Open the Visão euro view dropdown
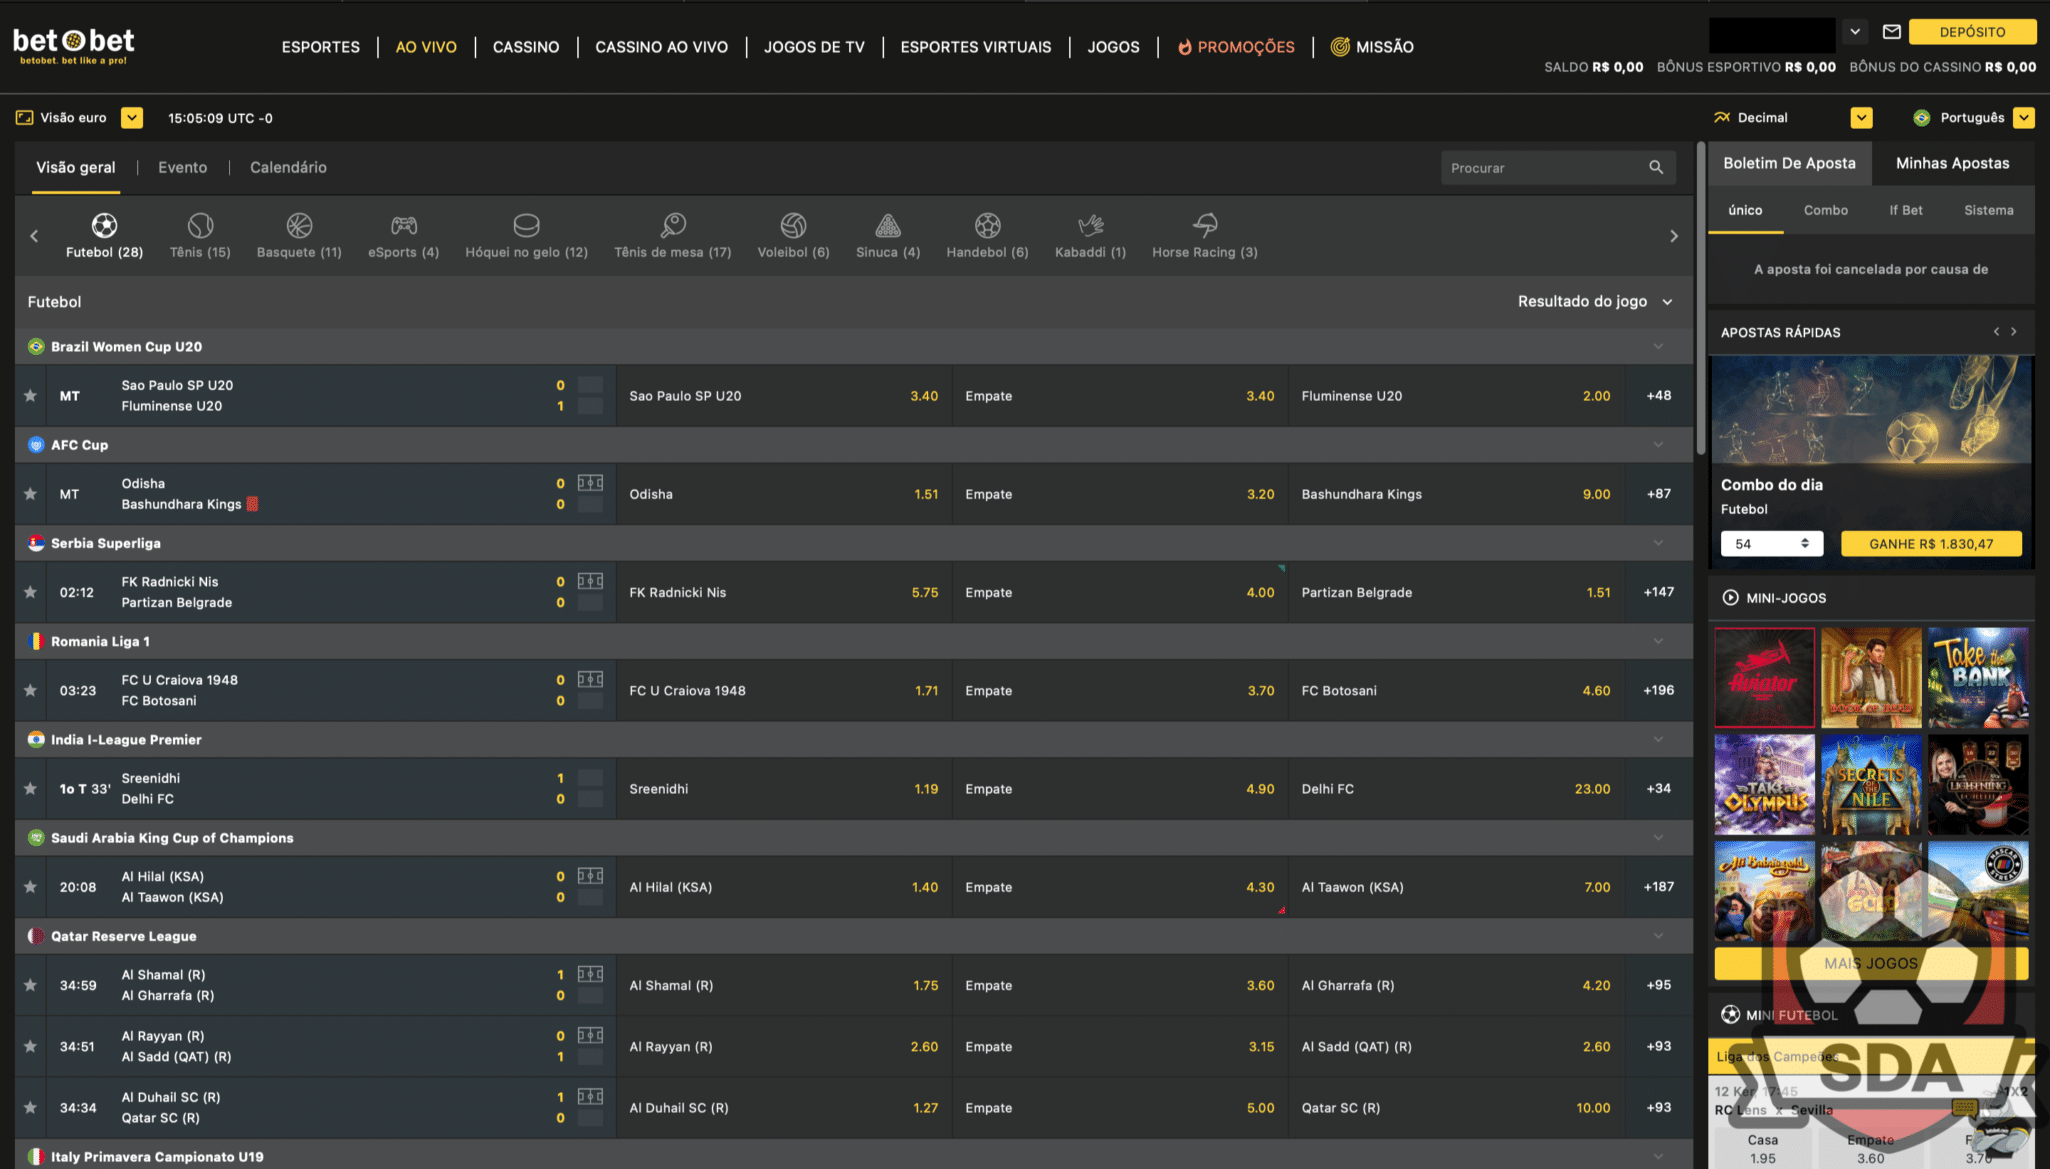 131,118
